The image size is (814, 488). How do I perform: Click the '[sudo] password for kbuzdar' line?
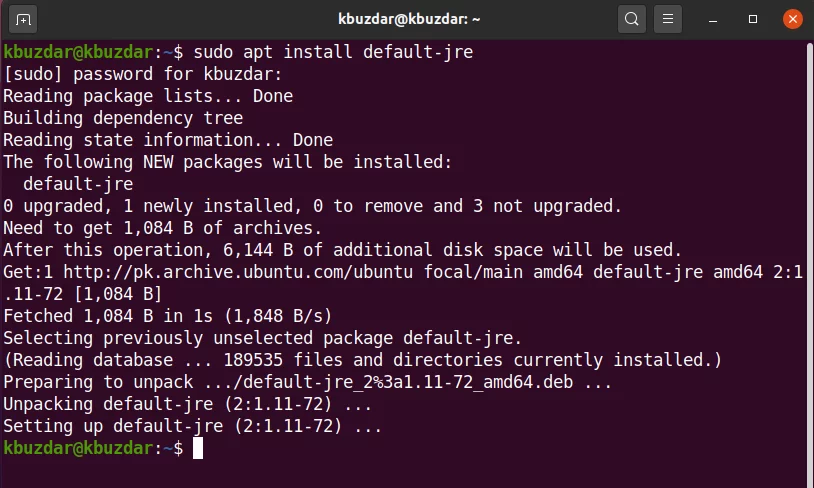(x=143, y=74)
